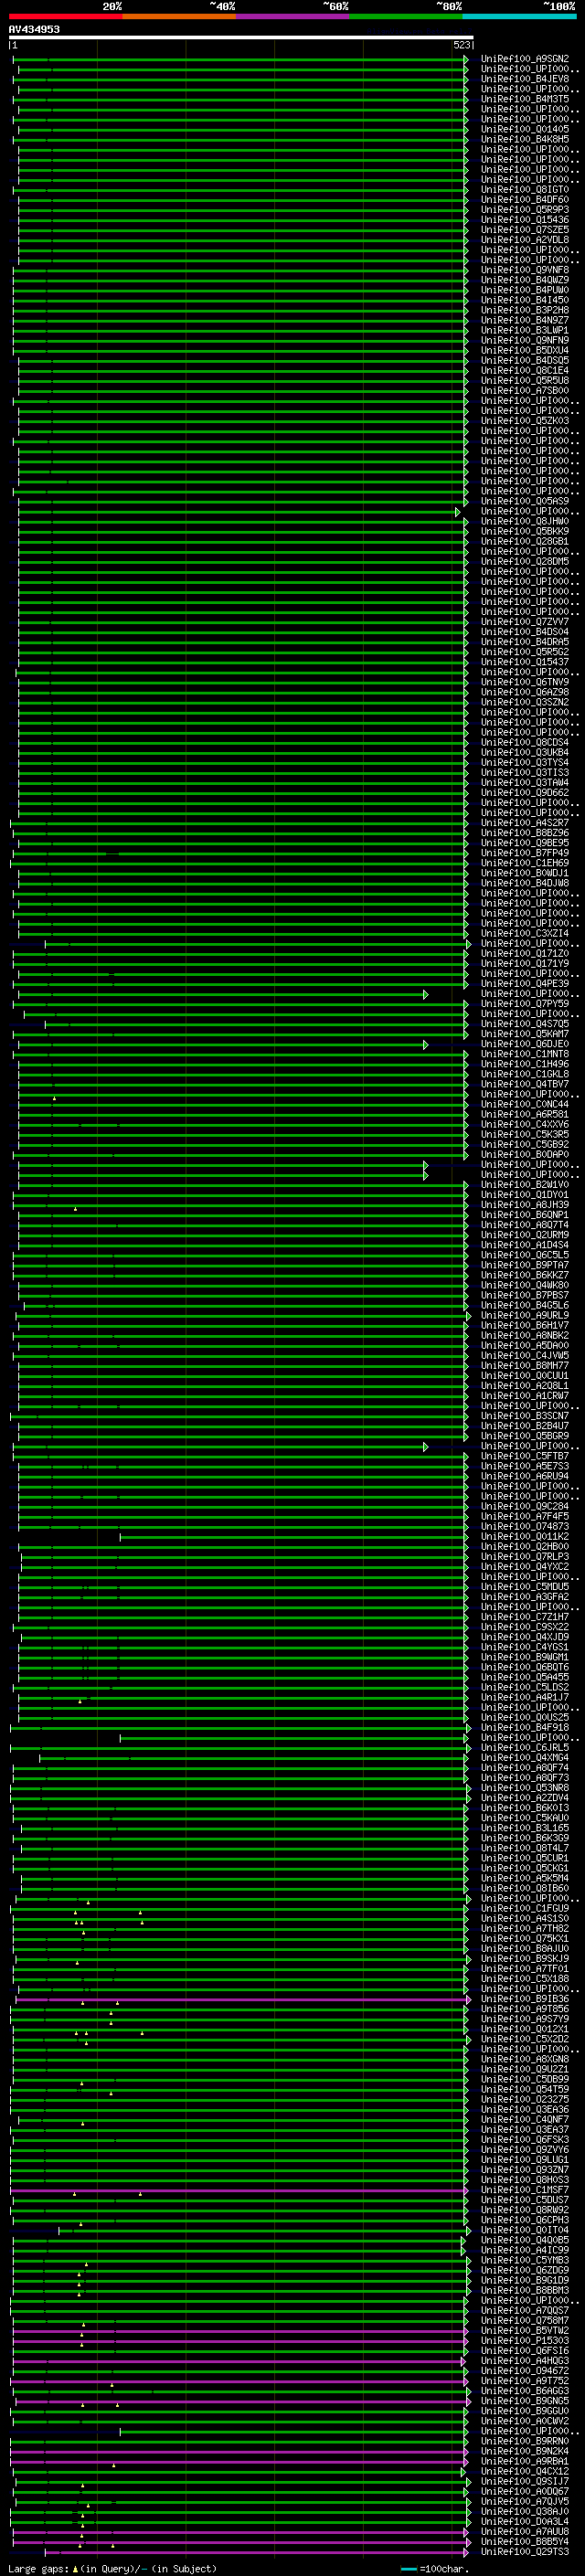
Task: Click the purple ~60% identity legend segment
Action: pyautogui.click(x=293, y=16)
